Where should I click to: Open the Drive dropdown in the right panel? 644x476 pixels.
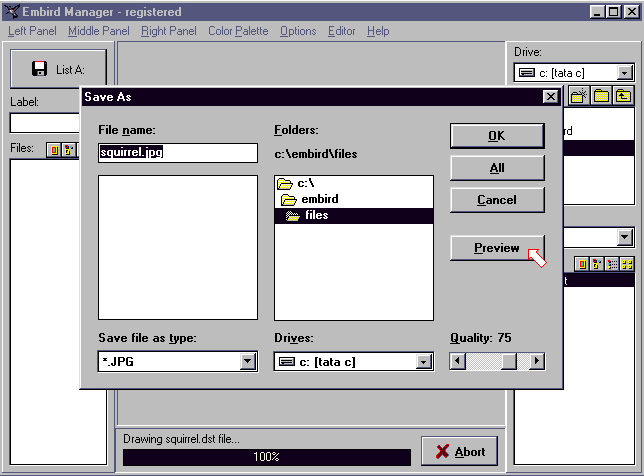pyautogui.click(x=624, y=73)
